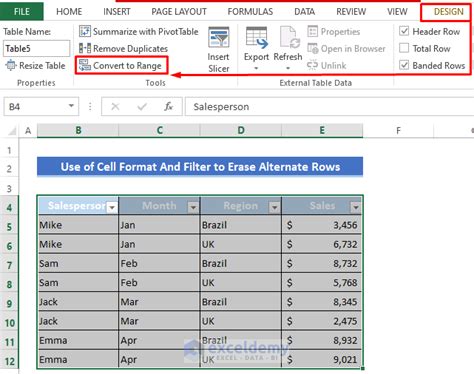Toggle the Header Row checkbox
This screenshot has height=374, width=474.
(x=404, y=31)
